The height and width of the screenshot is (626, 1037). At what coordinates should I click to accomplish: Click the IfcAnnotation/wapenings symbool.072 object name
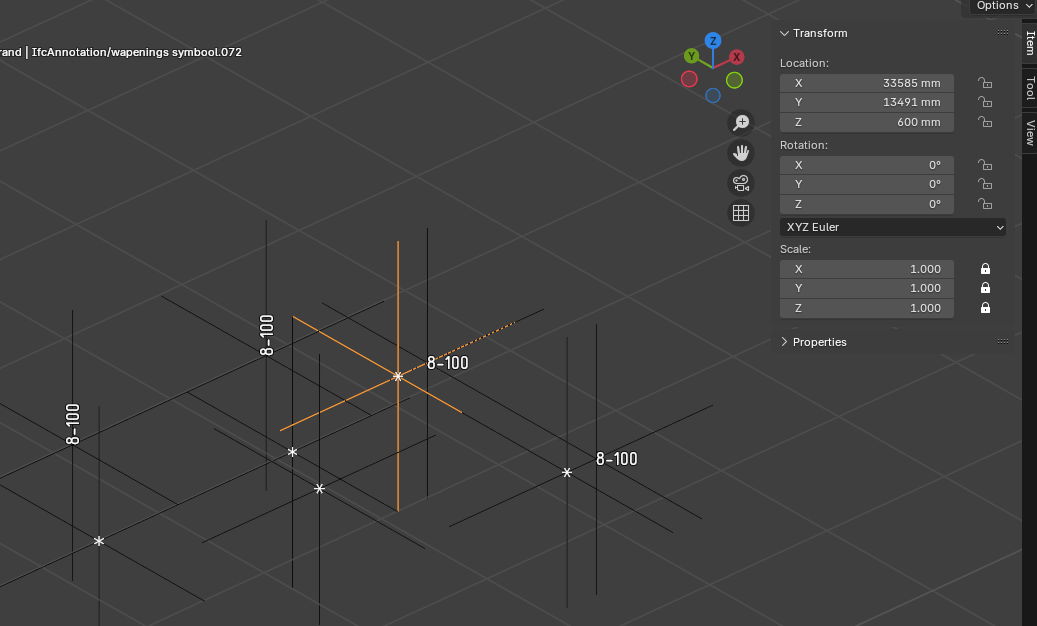pos(137,52)
